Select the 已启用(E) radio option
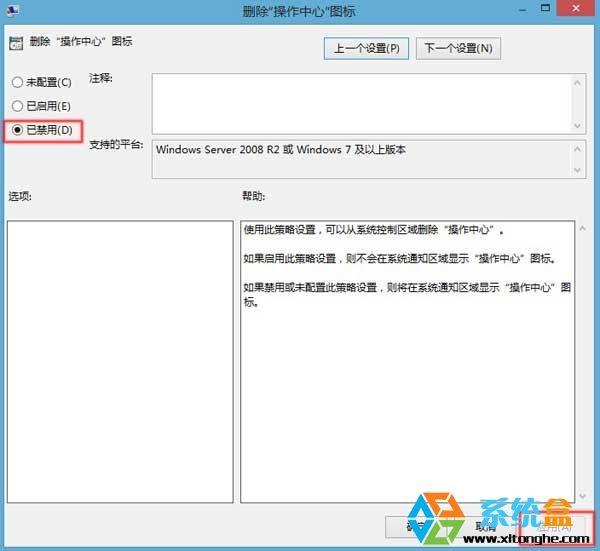 [41, 106]
